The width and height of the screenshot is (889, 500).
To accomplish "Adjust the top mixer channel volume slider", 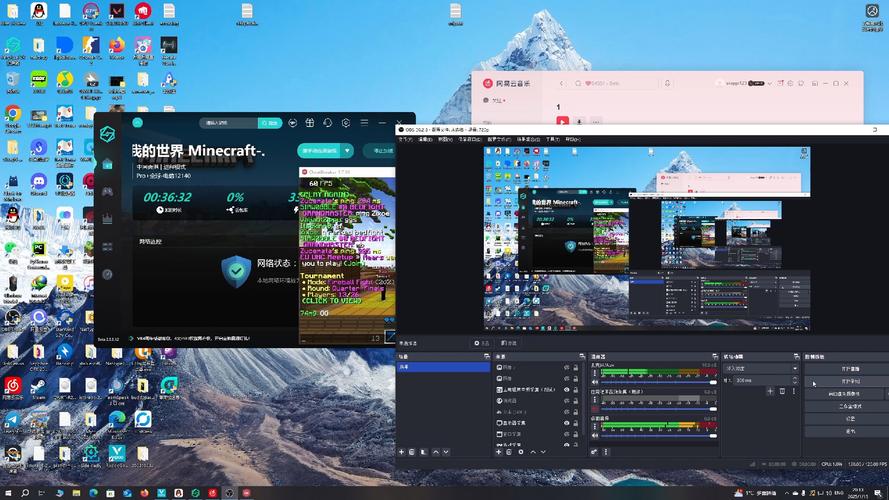I will click(x=658, y=382).
